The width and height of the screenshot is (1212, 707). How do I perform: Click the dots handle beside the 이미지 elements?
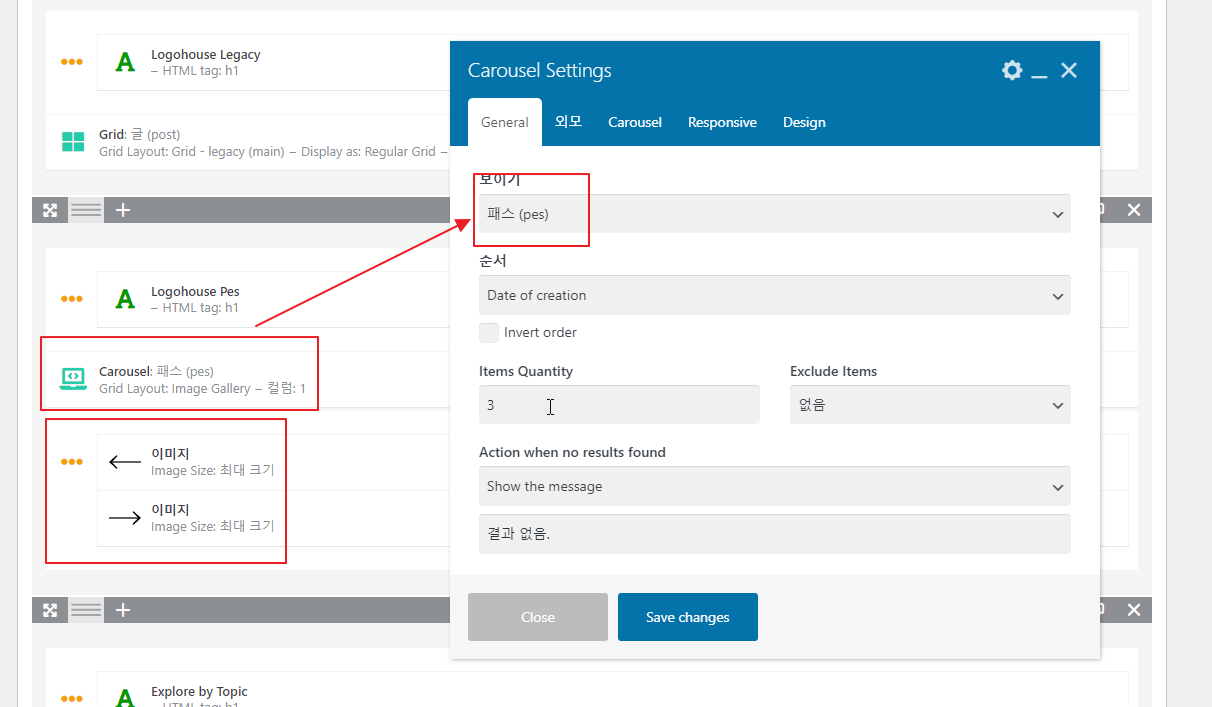pyautogui.click(x=72, y=462)
